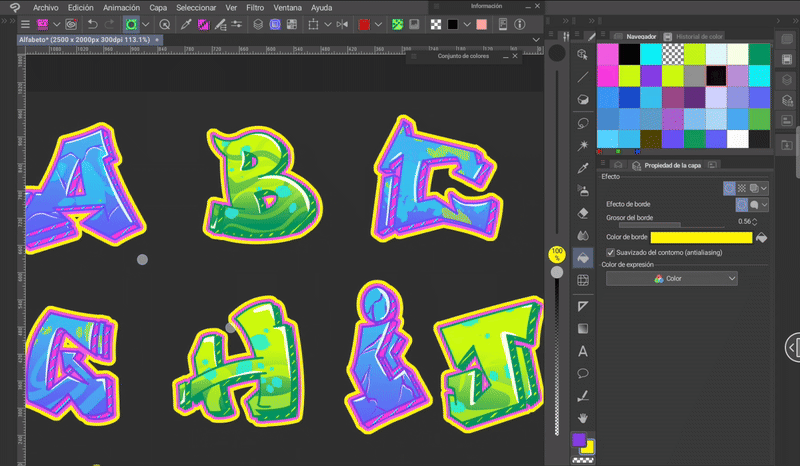Click the yellow Color de borde bar
800x466 pixels.
(700, 237)
